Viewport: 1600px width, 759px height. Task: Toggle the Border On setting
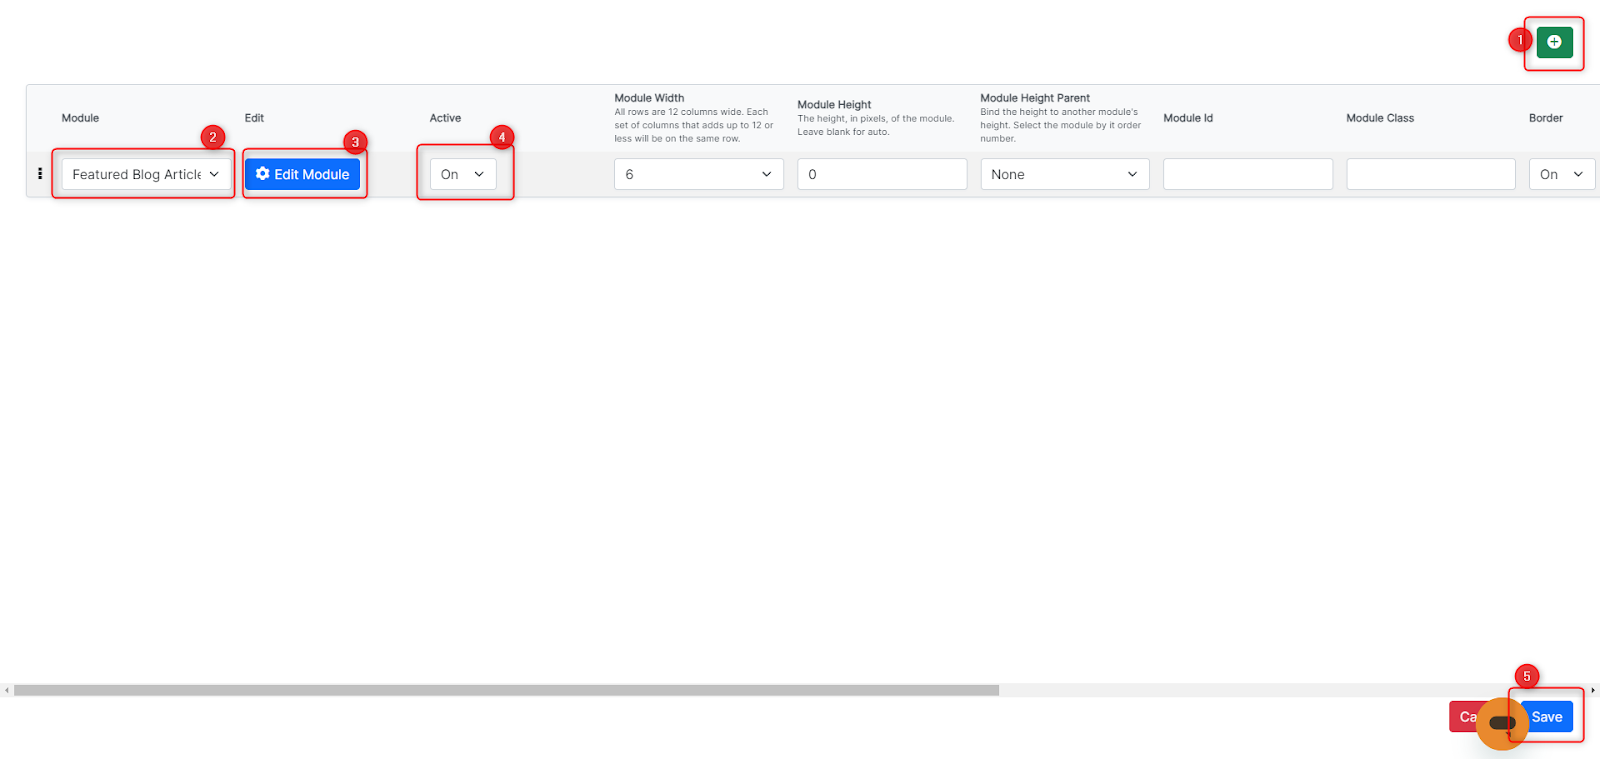(x=1561, y=174)
